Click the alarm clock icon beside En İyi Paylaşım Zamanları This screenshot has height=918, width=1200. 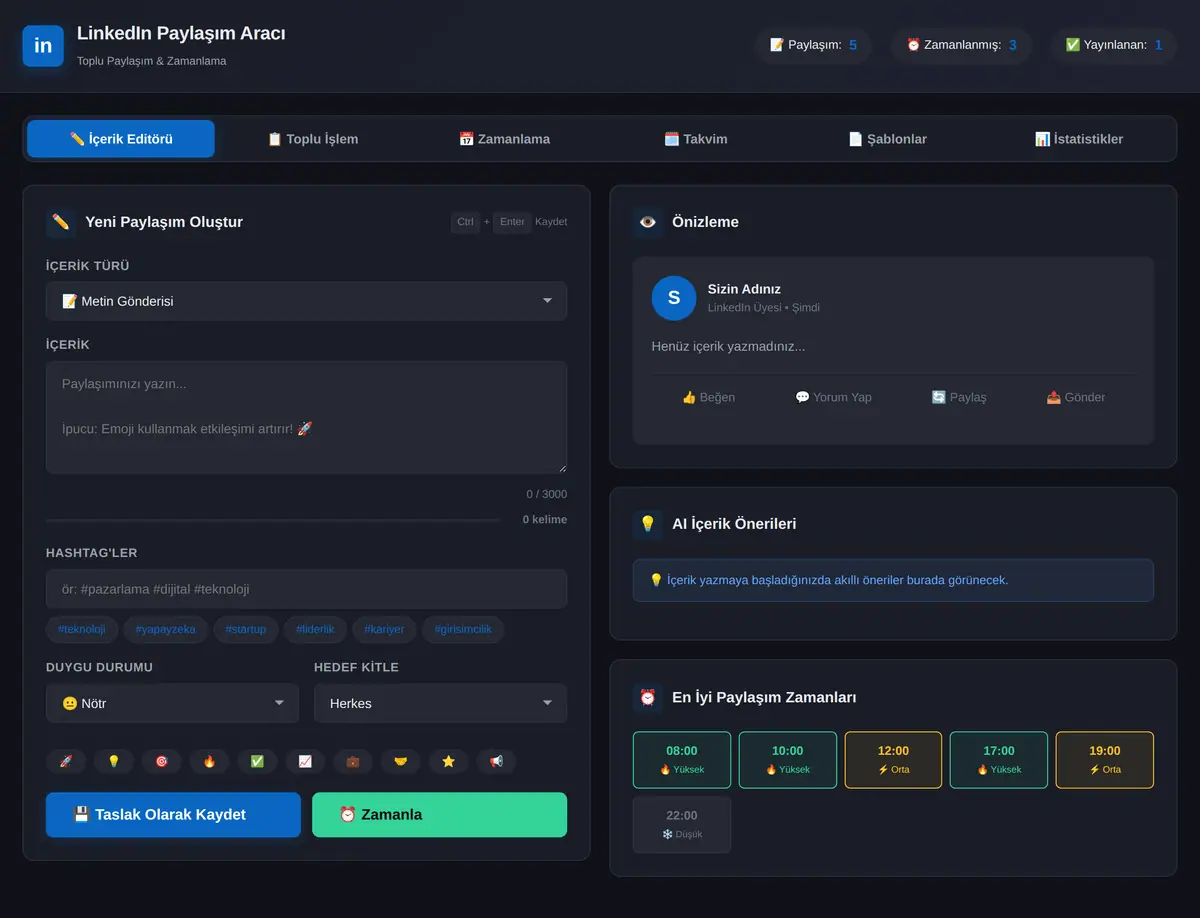[648, 697]
